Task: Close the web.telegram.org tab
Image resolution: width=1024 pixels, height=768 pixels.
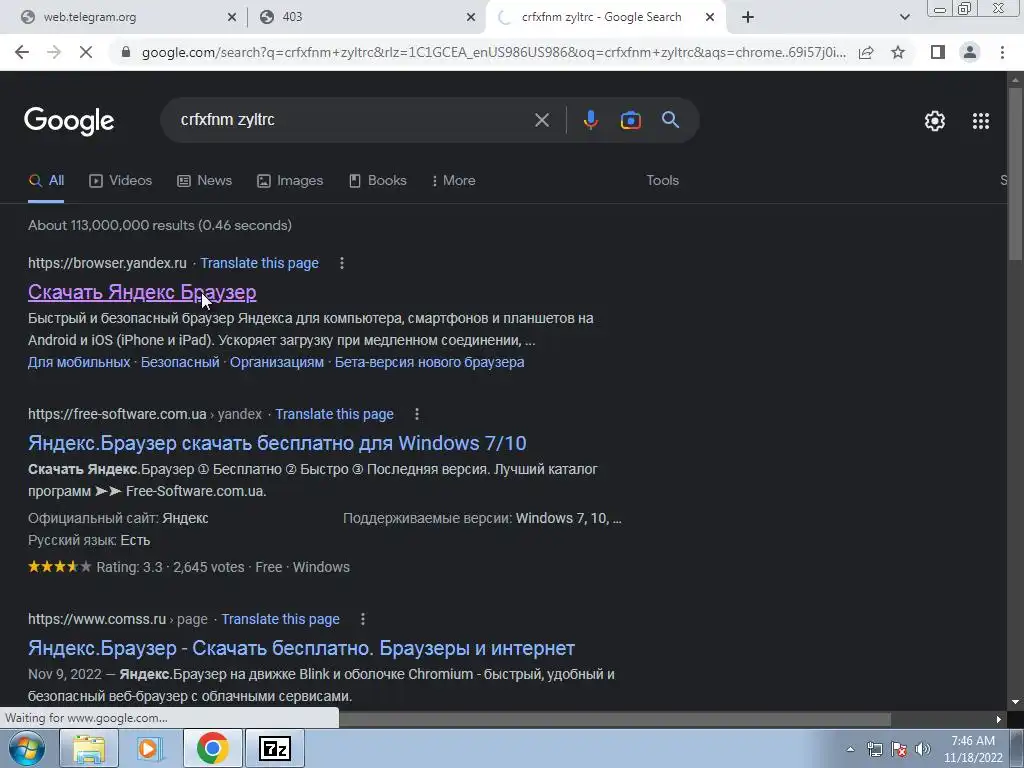Action: coord(232,17)
